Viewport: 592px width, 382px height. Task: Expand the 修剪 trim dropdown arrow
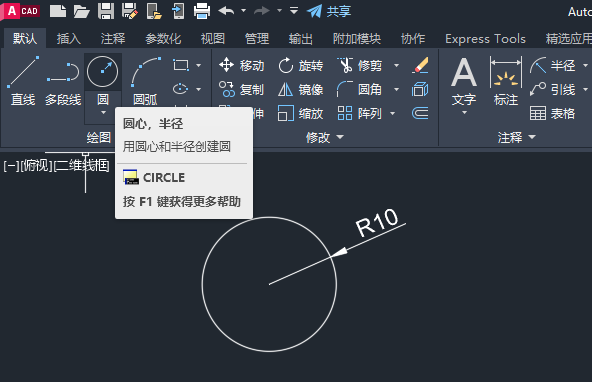point(396,65)
